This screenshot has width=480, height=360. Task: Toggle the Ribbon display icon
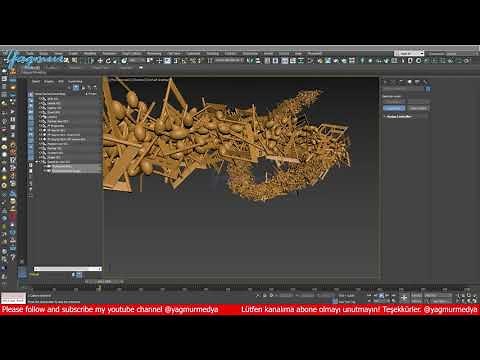[285, 61]
